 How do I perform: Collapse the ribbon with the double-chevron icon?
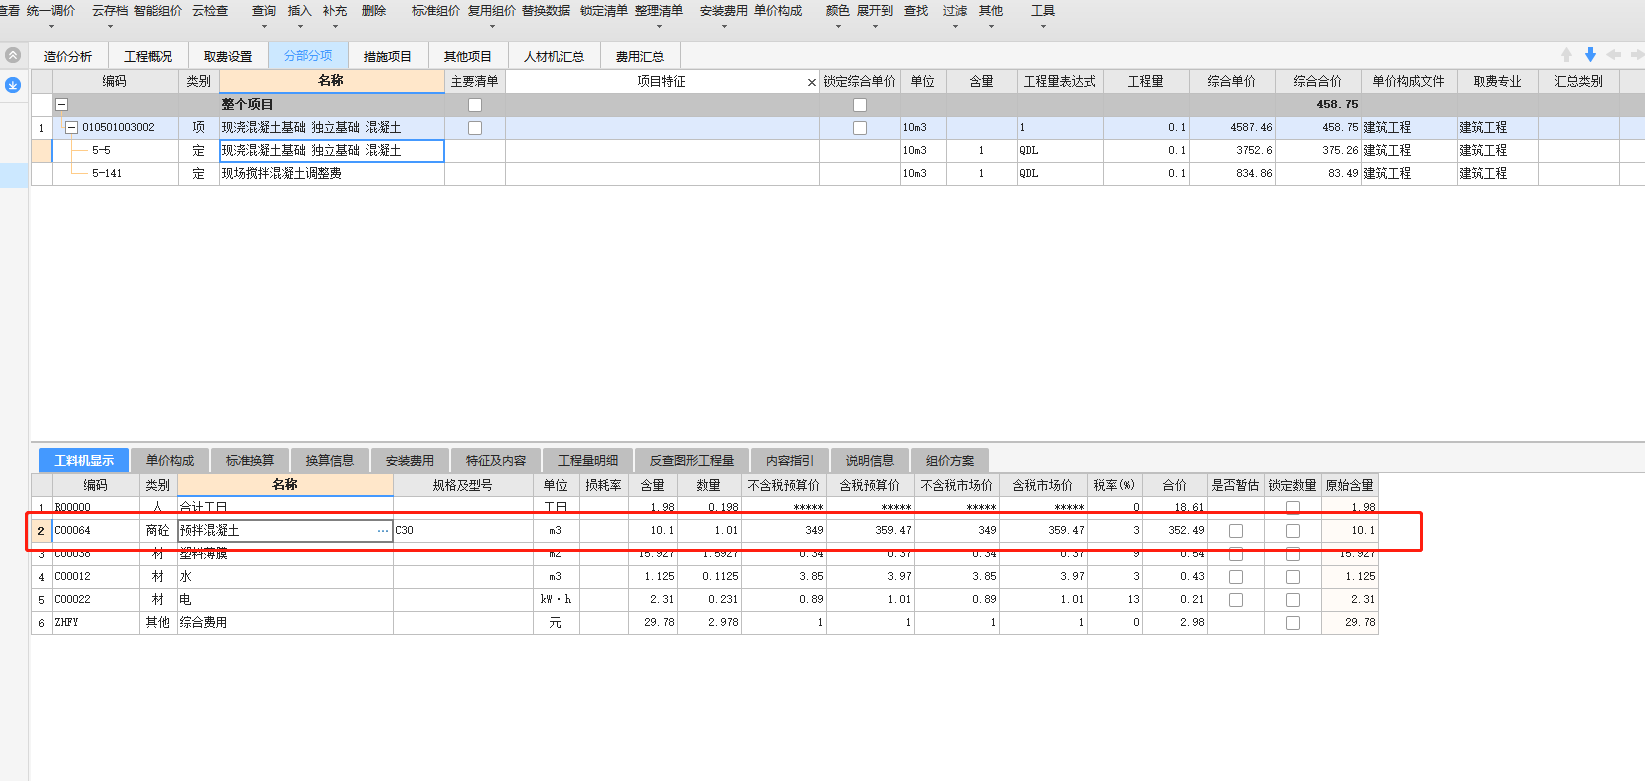pyautogui.click(x=13, y=55)
